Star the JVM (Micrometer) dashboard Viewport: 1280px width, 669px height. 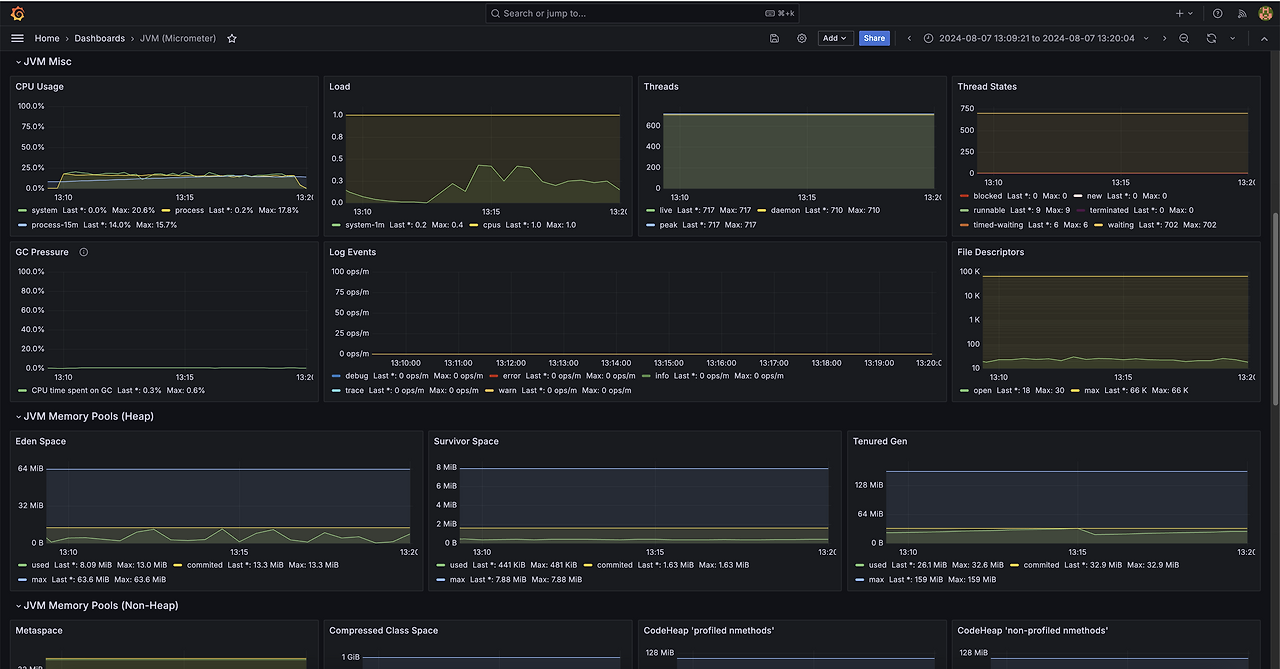click(x=232, y=38)
